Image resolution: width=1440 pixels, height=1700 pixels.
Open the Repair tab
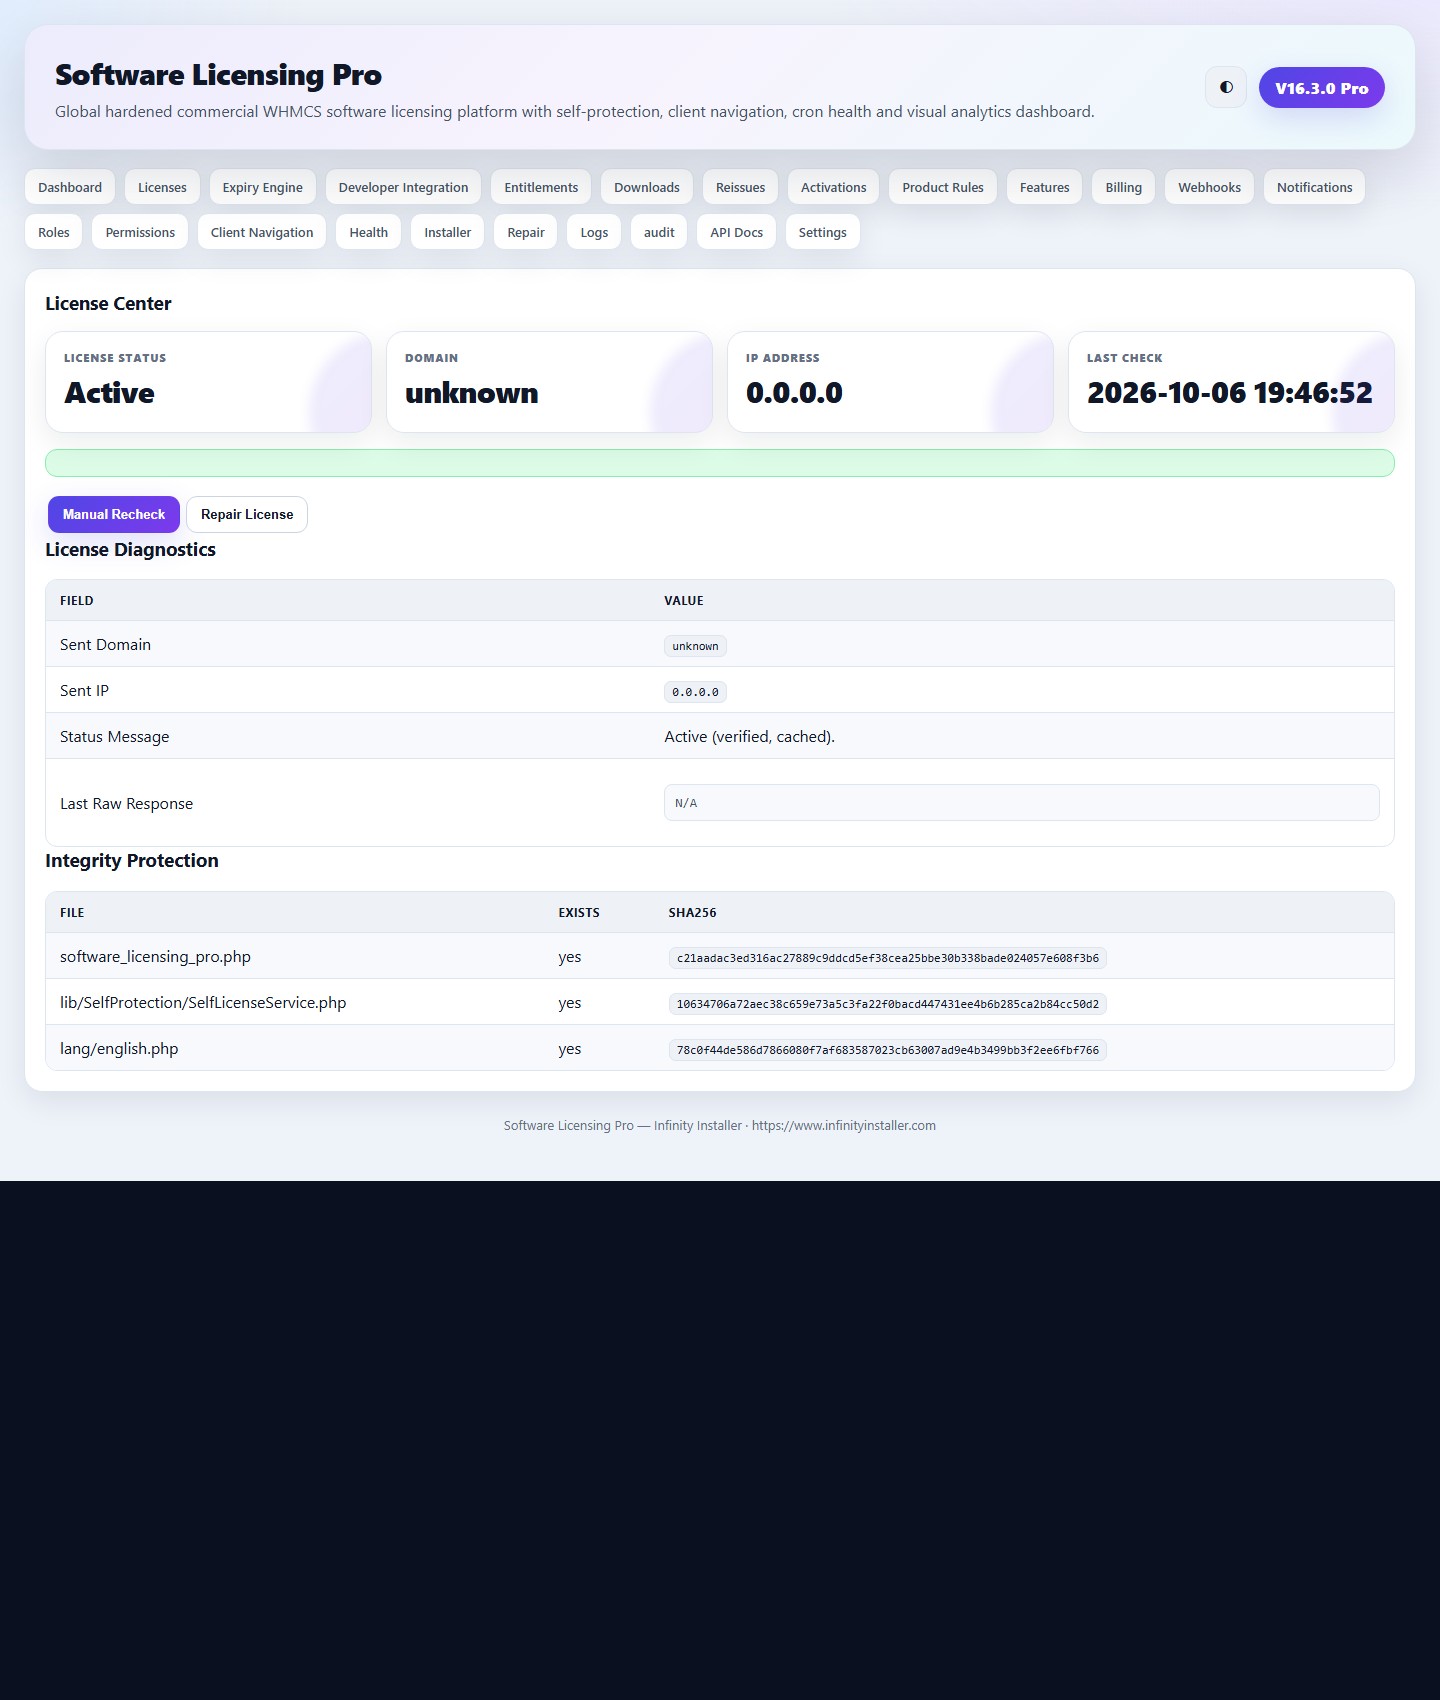coord(526,232)
